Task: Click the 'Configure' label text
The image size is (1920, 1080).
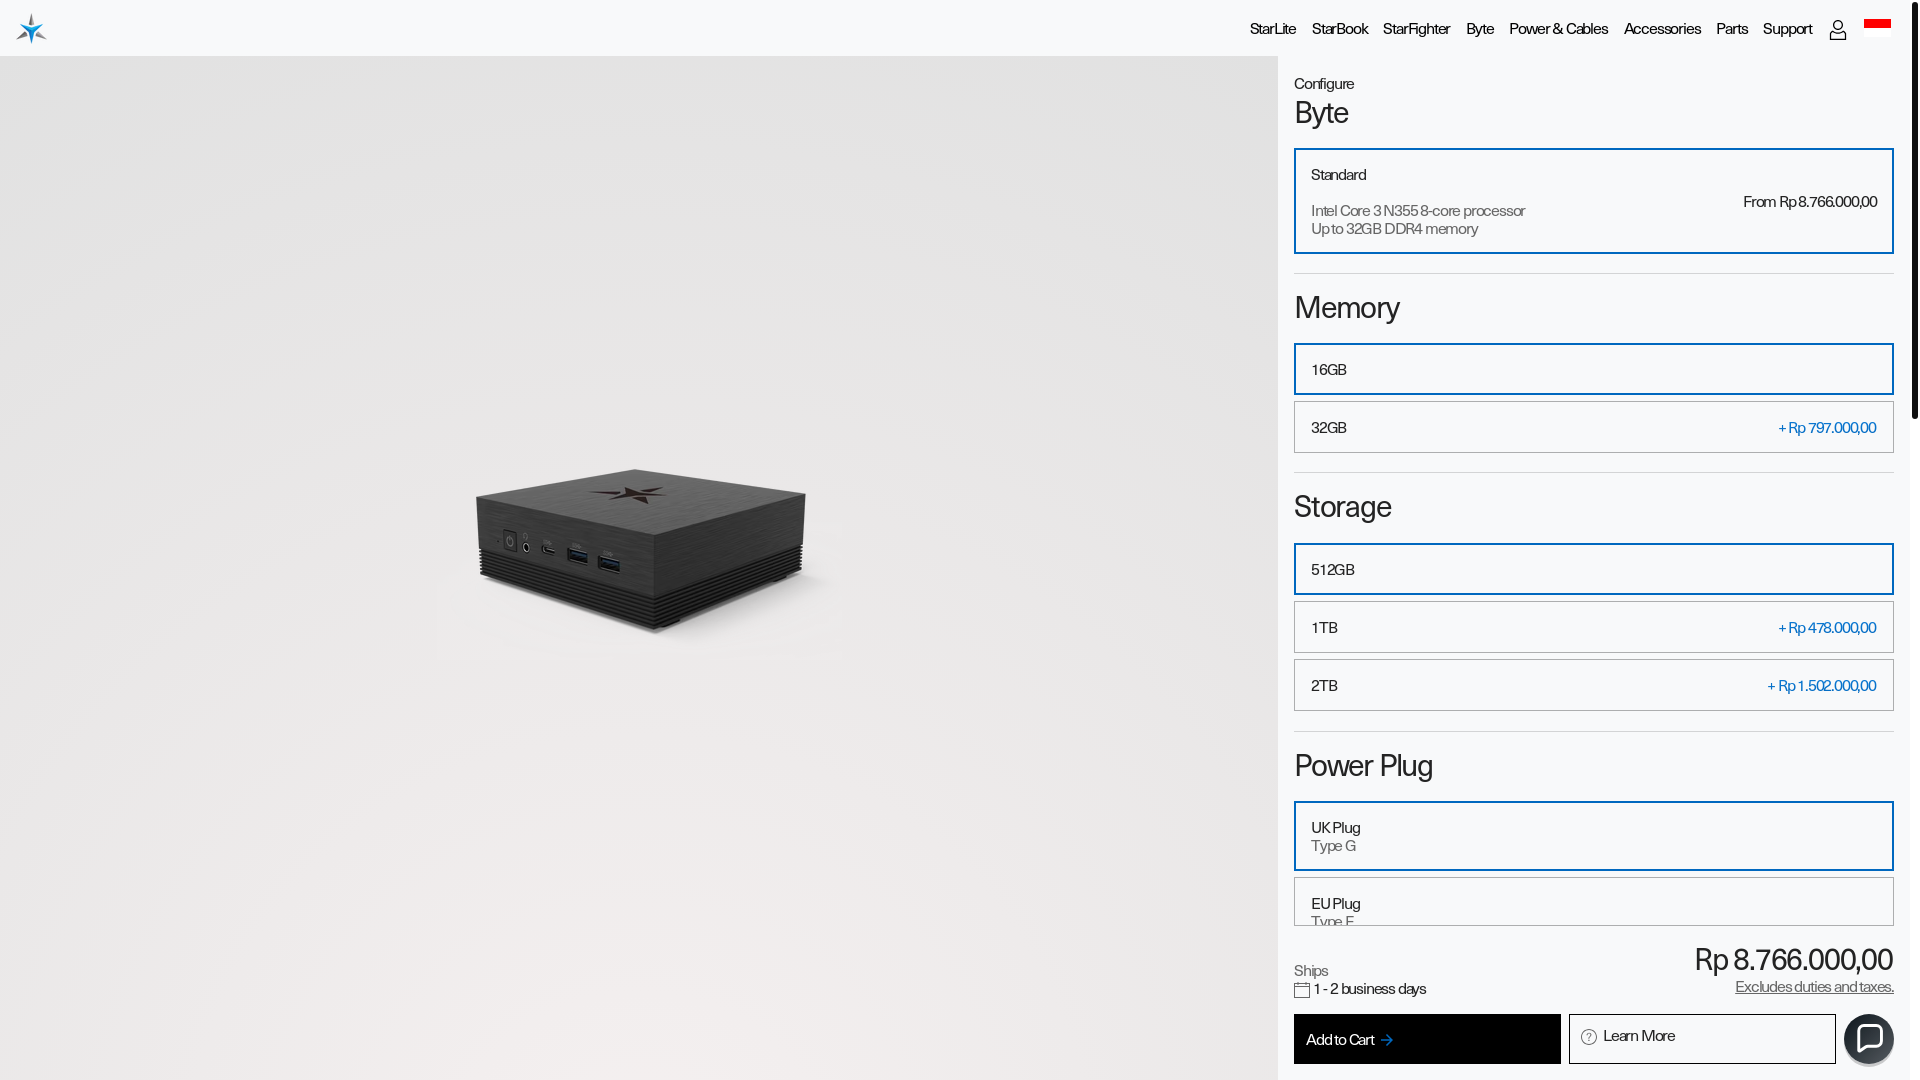Action: [x=1323, y=84]
